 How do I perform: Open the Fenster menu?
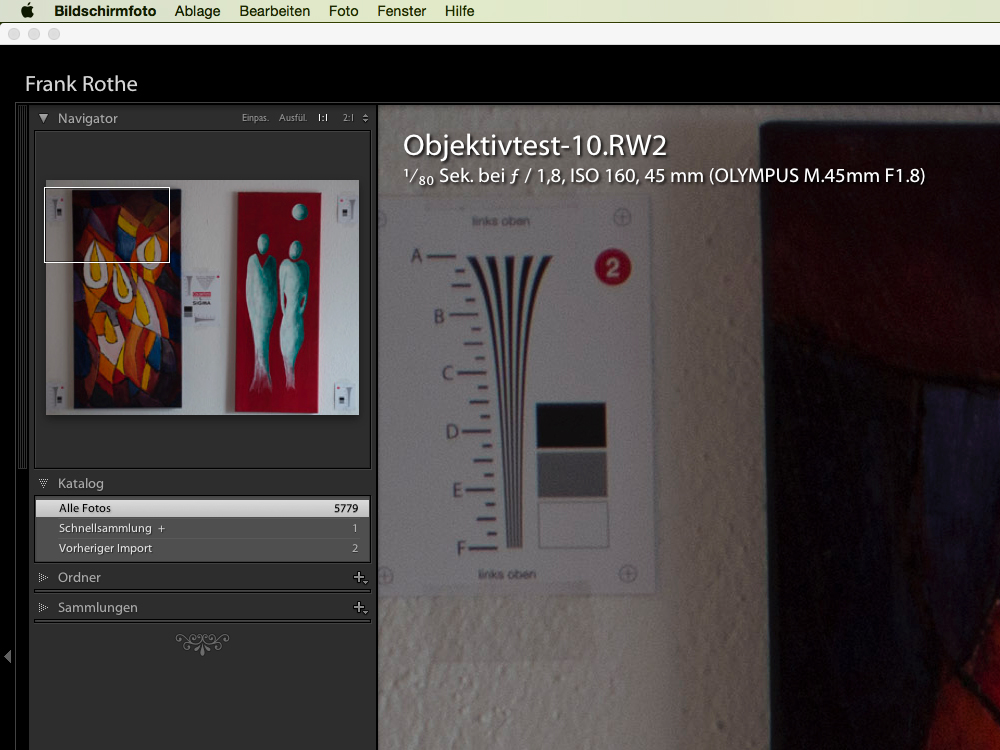tap(401, 11)
